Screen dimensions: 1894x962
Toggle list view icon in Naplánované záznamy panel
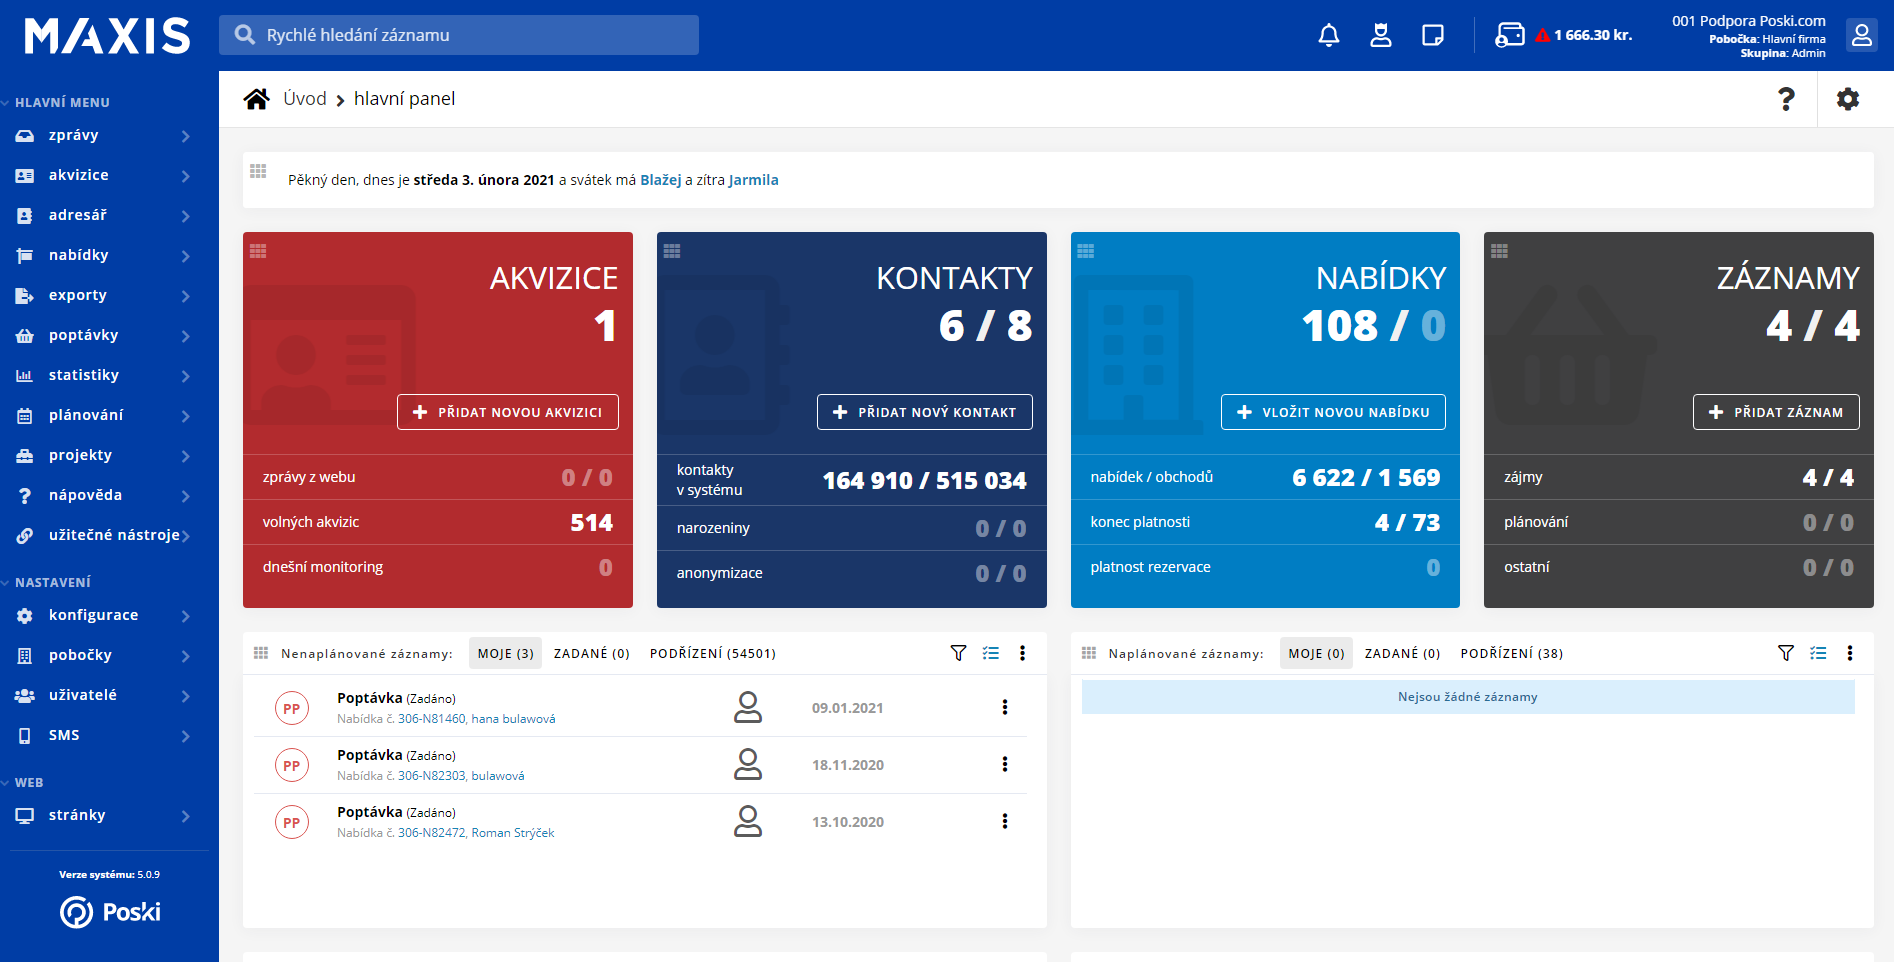[x=1818, y=653]
